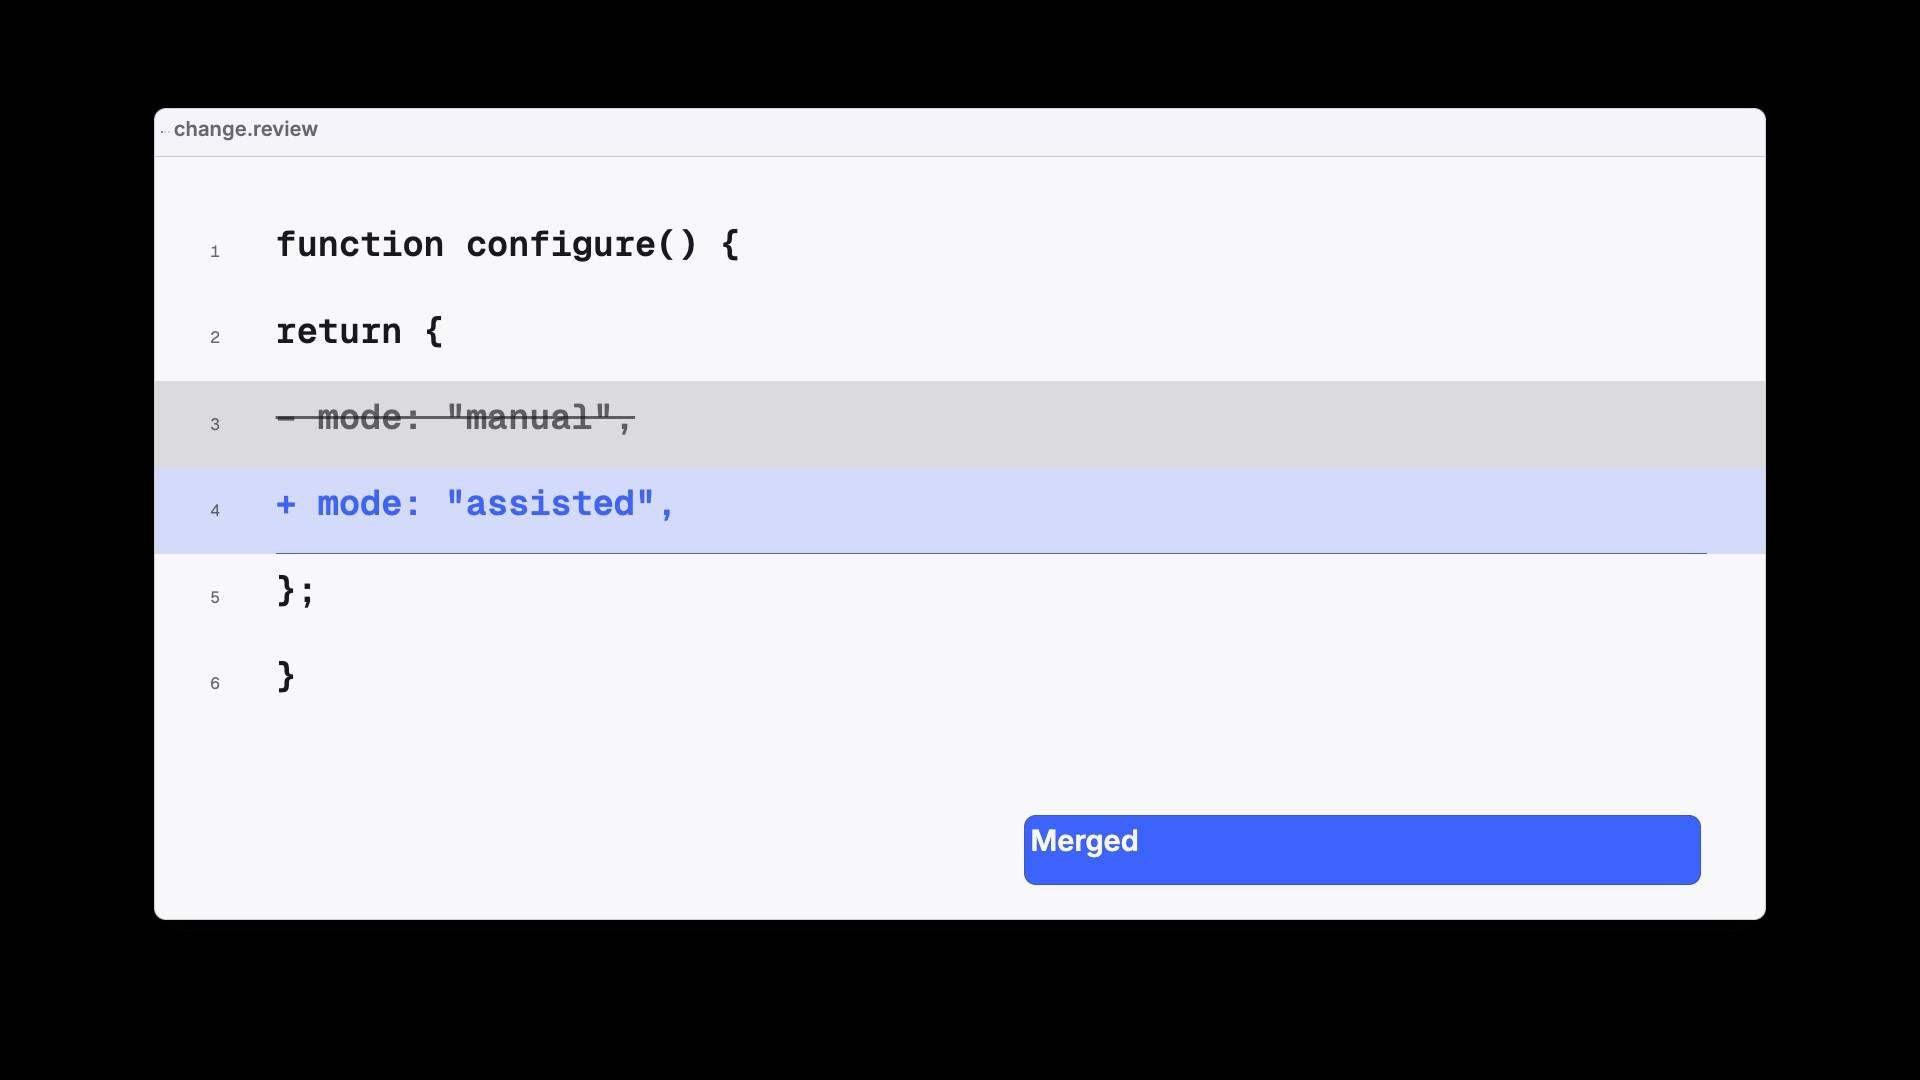This screenshot has height=1080, width=1920.
Task: Click the word "mode:" in the removed line
Action: pos(370,418)
